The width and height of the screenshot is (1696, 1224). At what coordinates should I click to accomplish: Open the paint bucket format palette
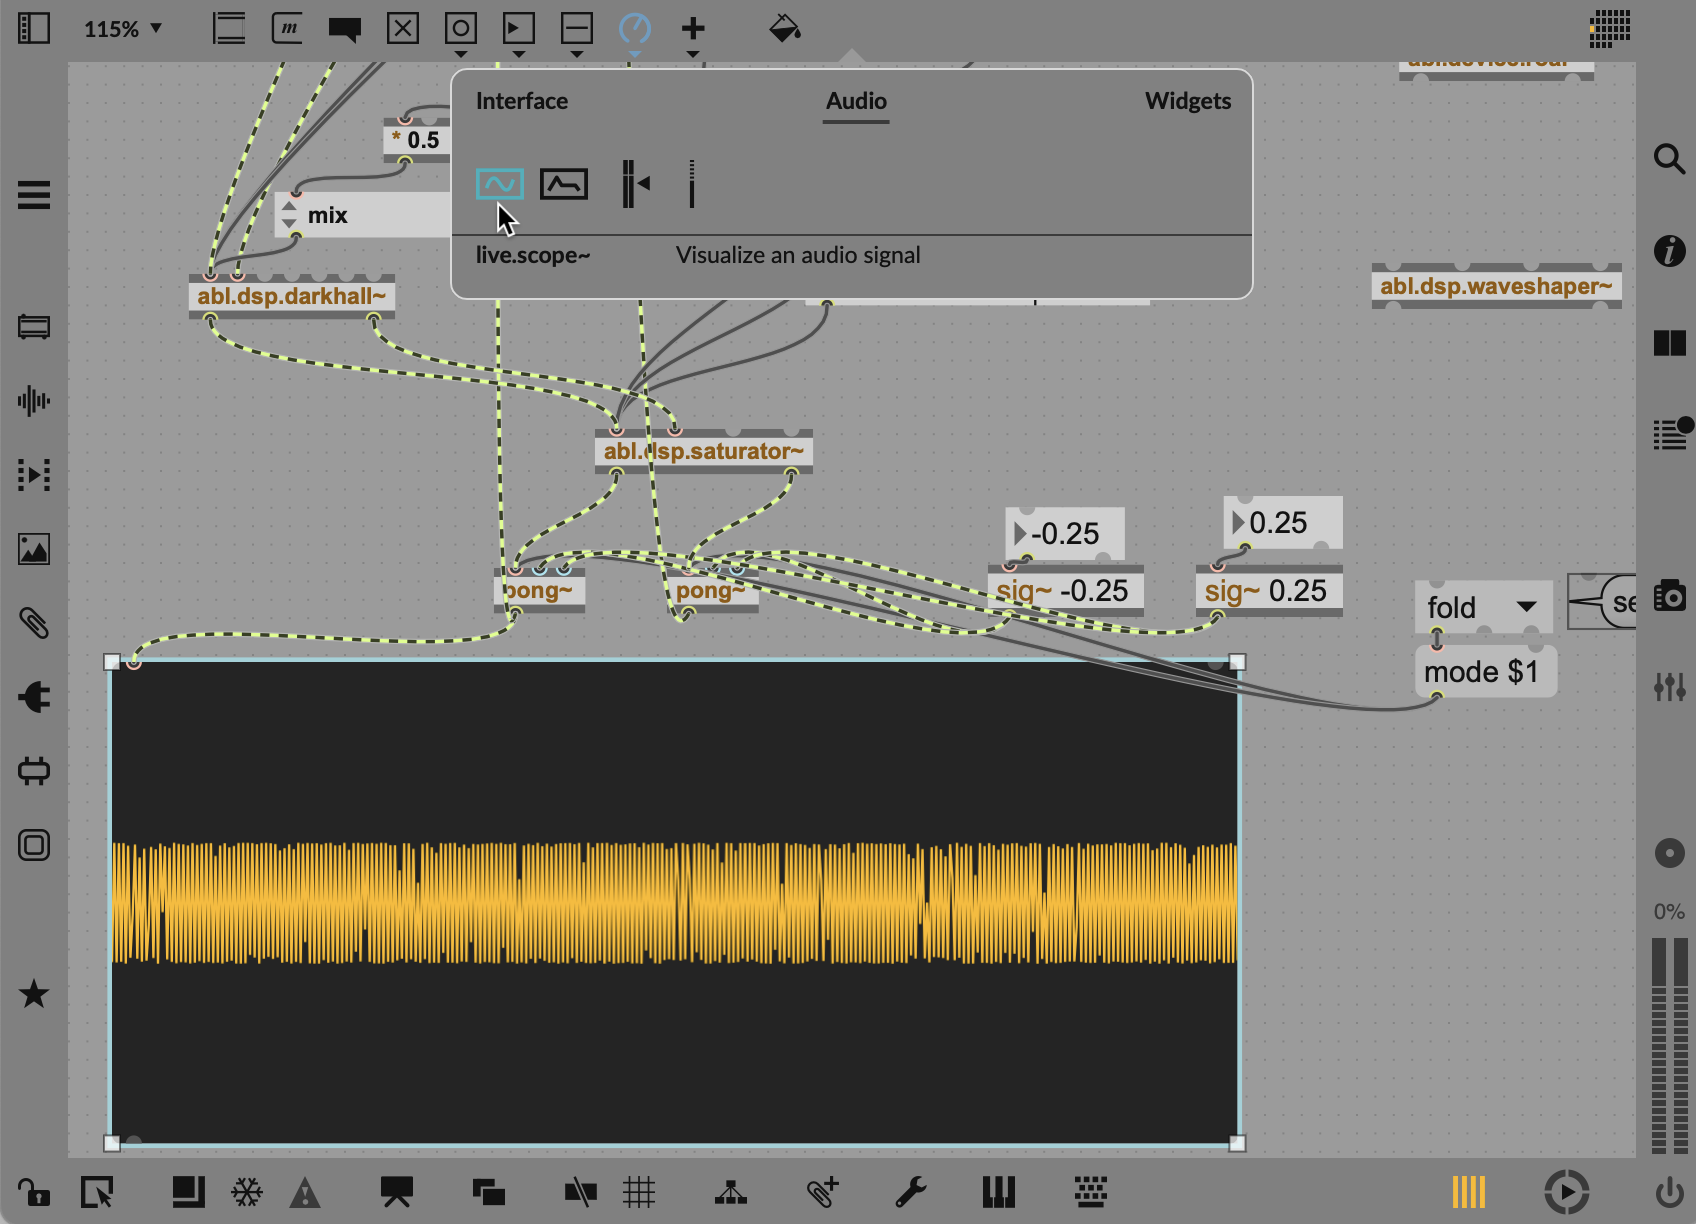784,29
